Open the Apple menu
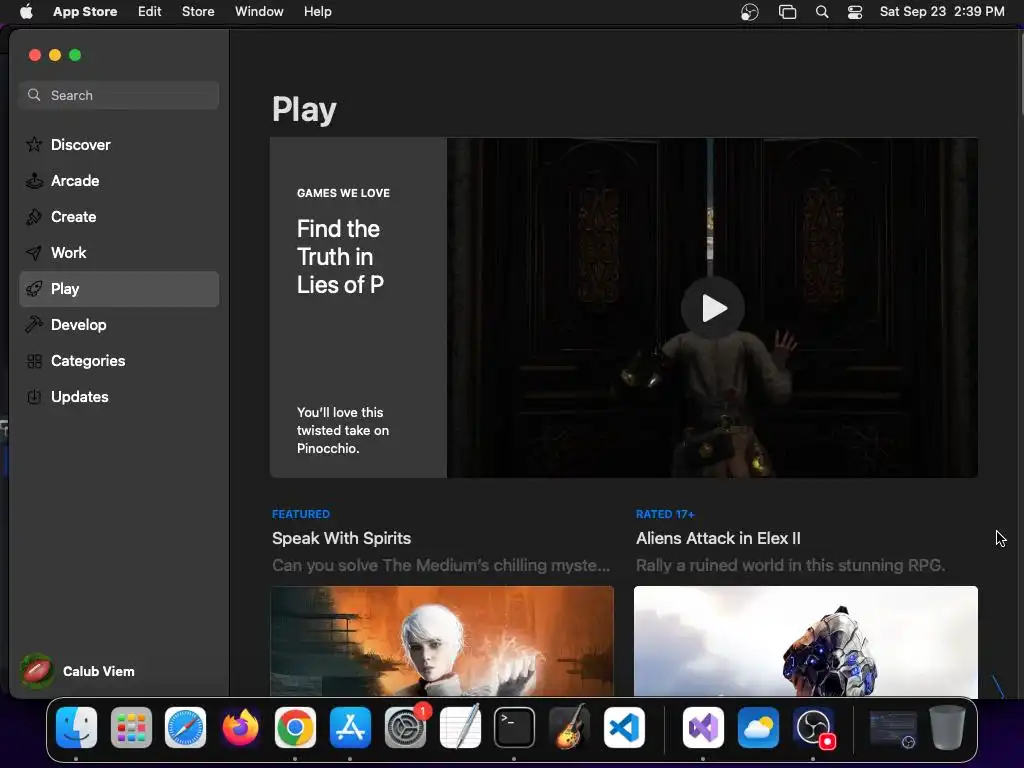The image size is (1024, 768). click(x=26, y=12)
